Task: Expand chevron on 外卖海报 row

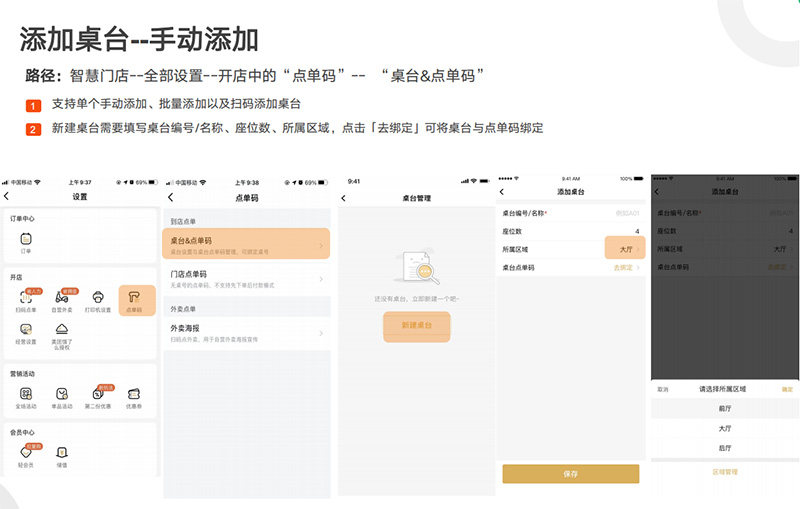Action: [321, 333]
